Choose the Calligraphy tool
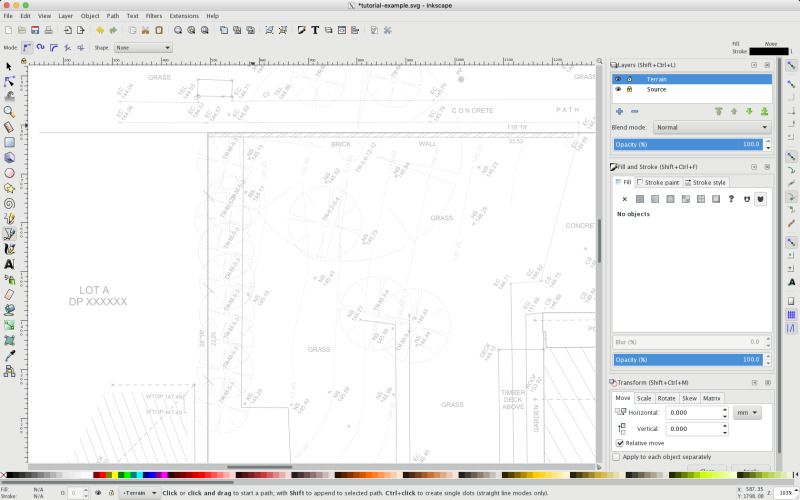This screenshot has width=800, height=500. click(x=9, y=249)
